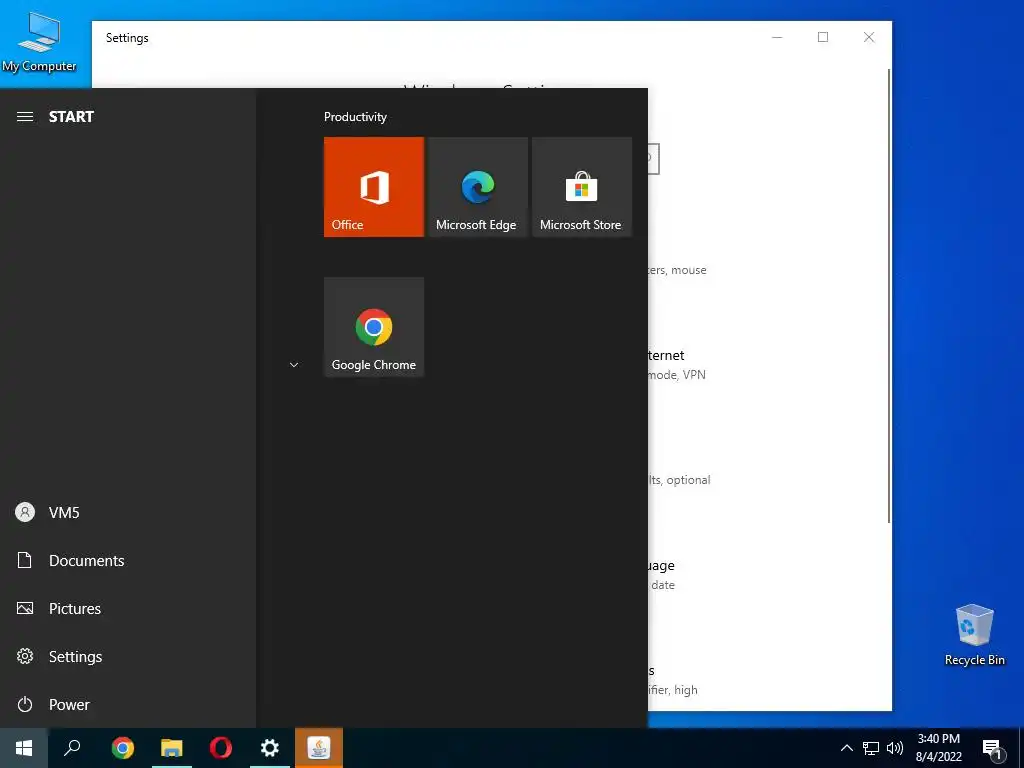This screenshot has height=768, width=1024.
Task: Launch Microsoft Edge tile
Action: tap(477, 187)
